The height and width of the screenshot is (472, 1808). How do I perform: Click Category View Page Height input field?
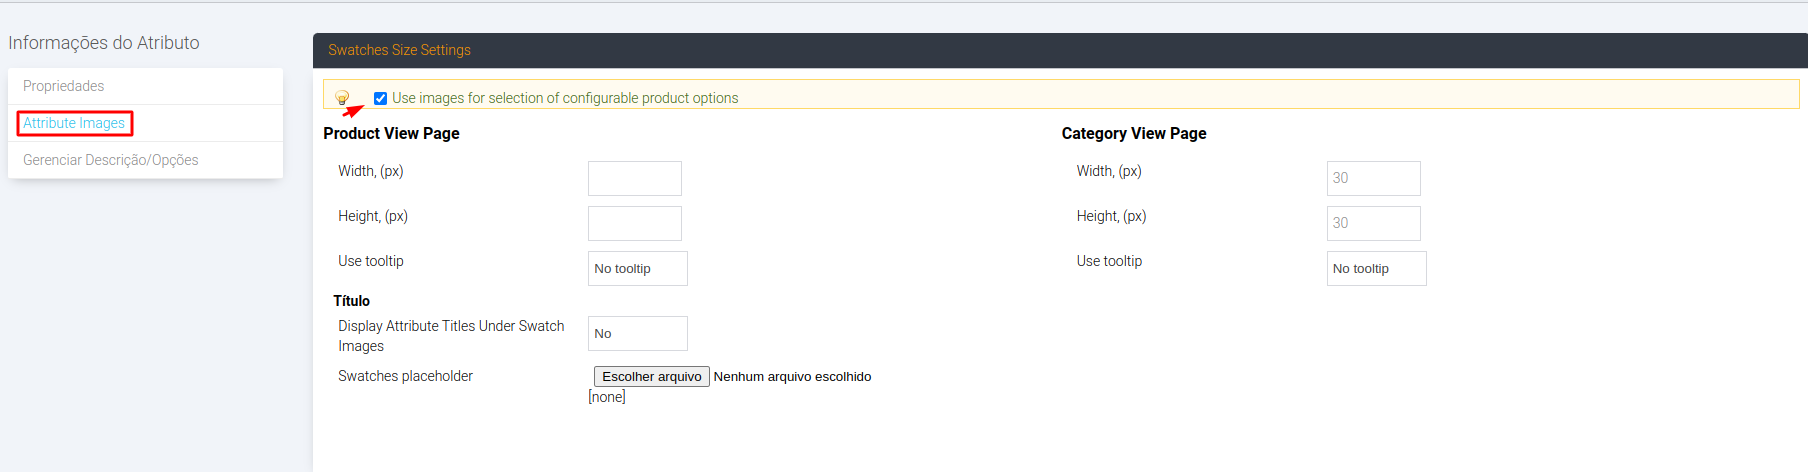coord(1374,223)
